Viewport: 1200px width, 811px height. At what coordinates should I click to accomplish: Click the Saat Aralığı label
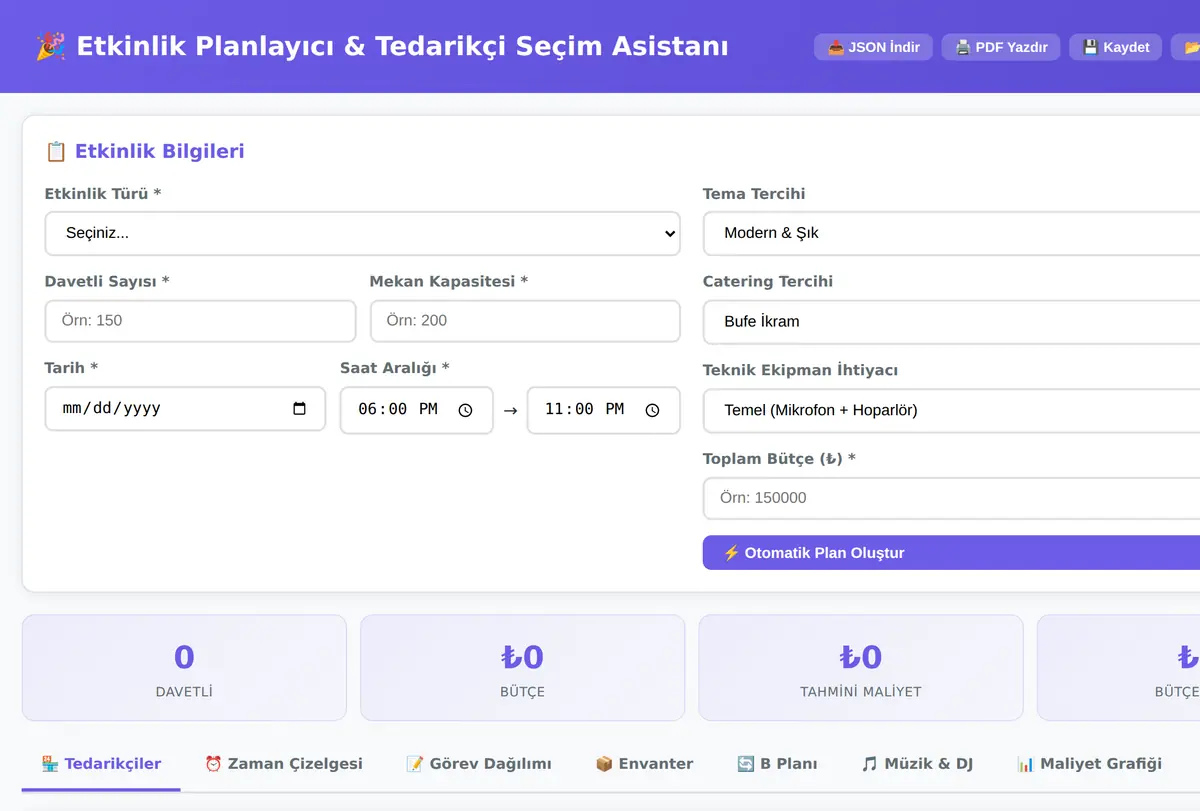395,368
